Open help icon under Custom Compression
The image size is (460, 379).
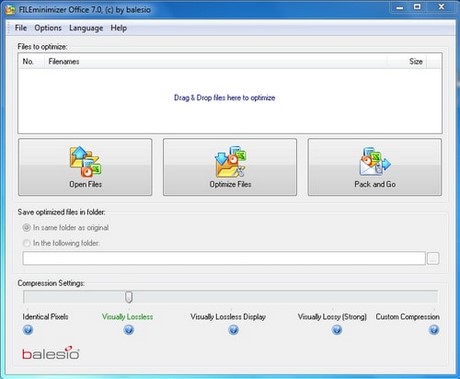click(x=434, y=330)
